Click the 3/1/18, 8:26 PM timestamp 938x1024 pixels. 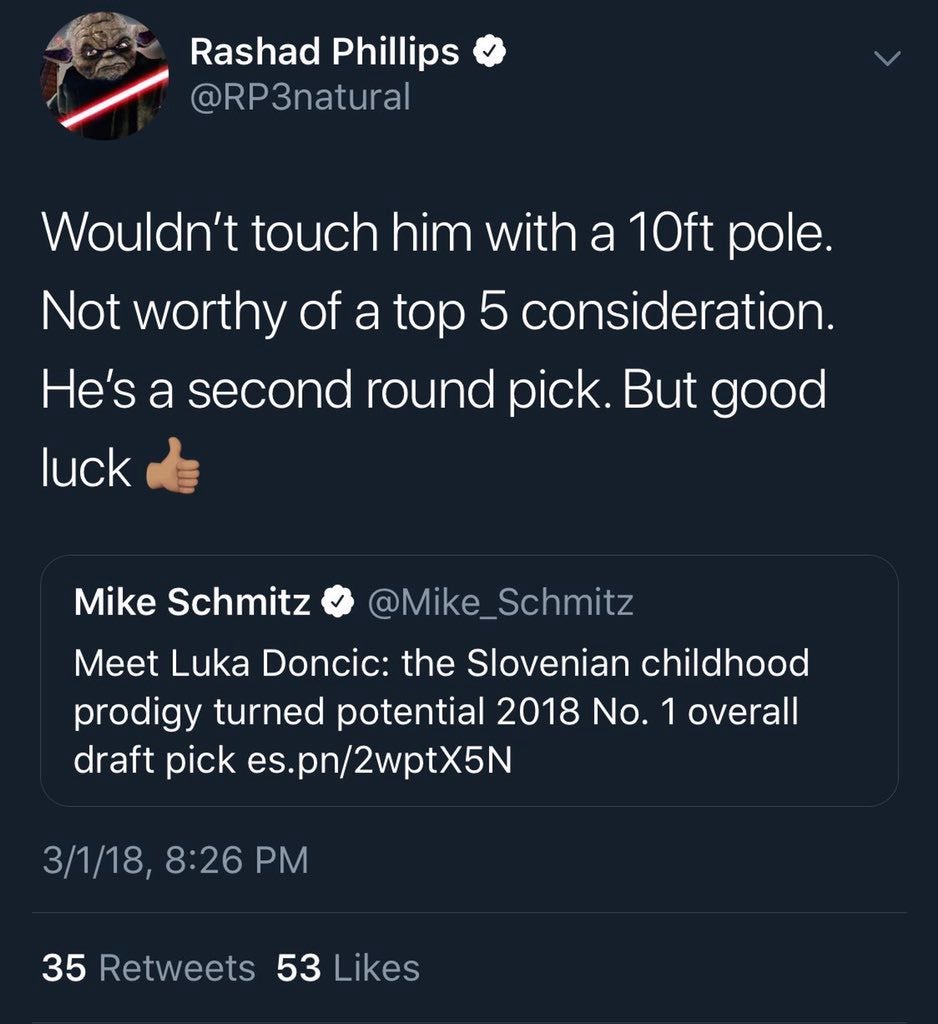coord(175,859)
